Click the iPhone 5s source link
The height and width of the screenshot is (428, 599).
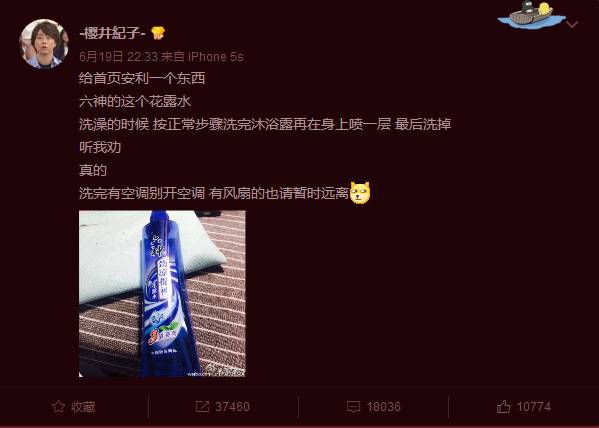tap(216, 57)
